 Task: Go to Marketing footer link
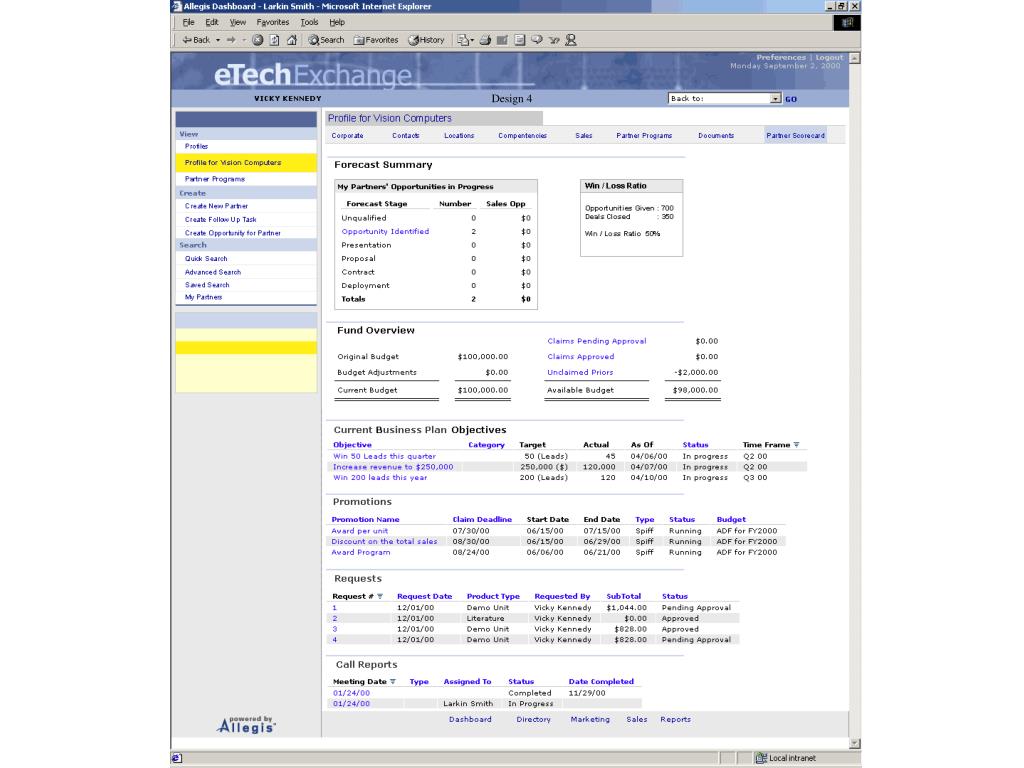(x=590, y=719)
